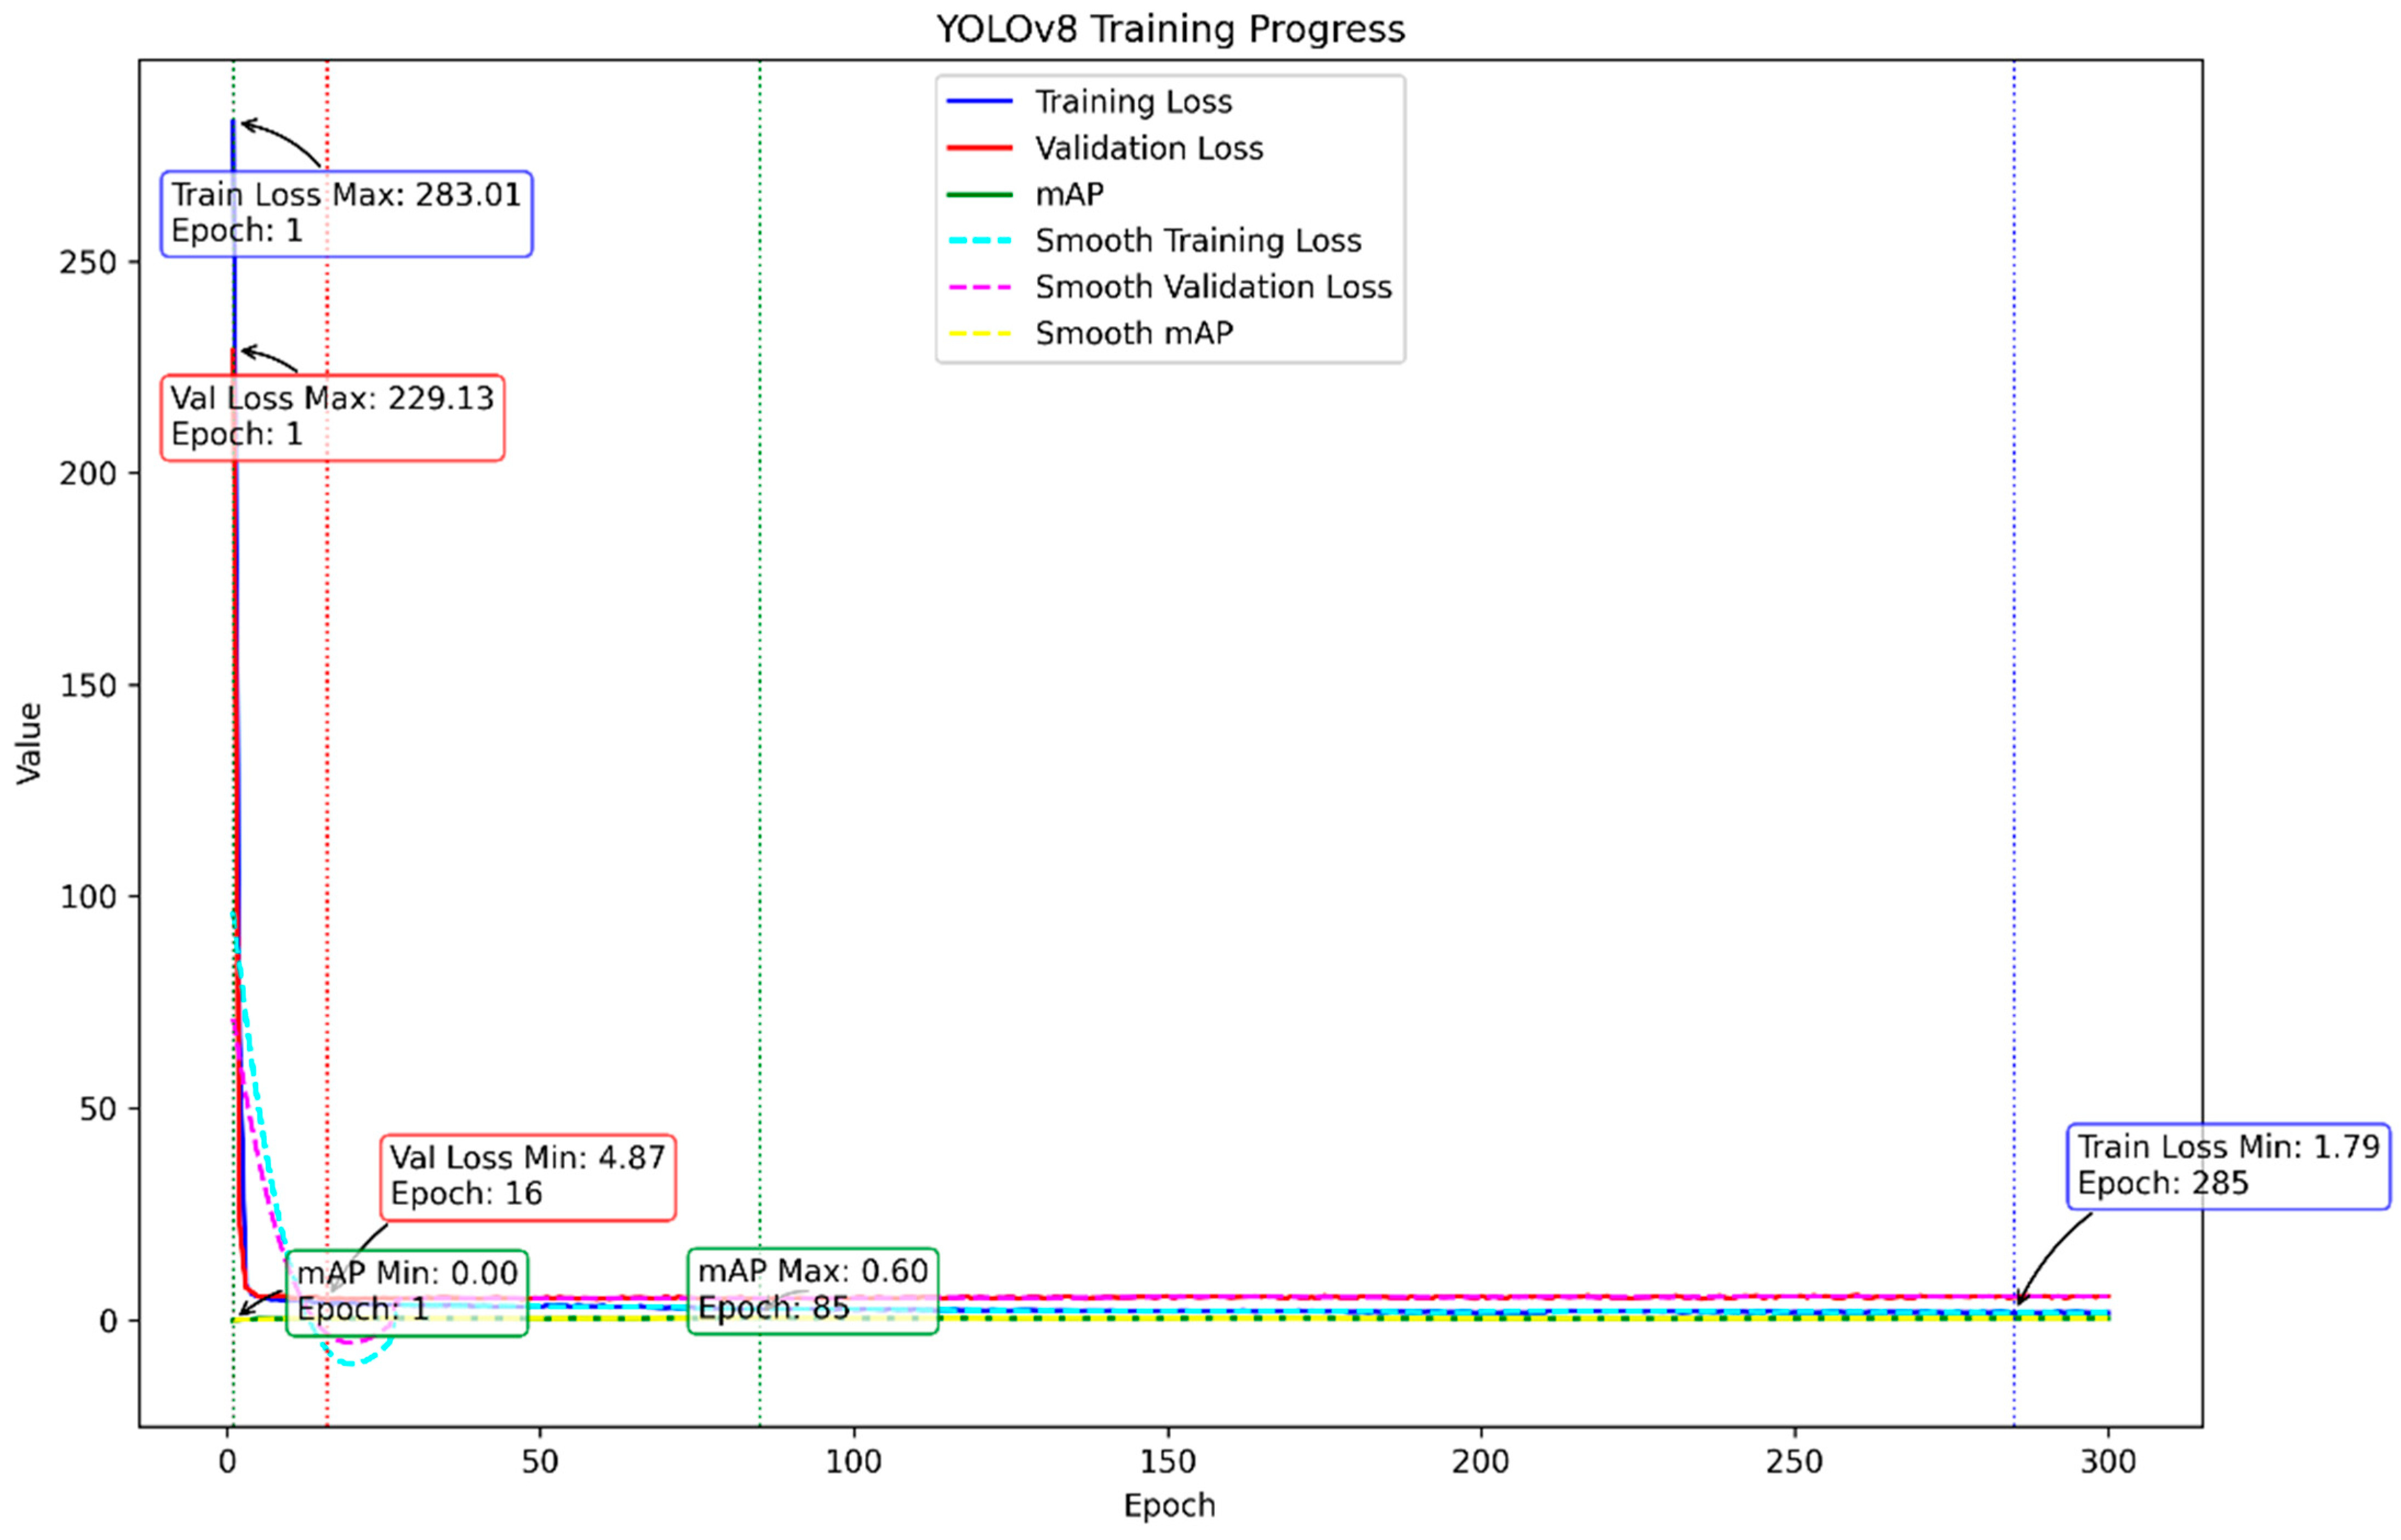
Task: Click the dashed magenta legend line sample
Action: tap(979, 287)
